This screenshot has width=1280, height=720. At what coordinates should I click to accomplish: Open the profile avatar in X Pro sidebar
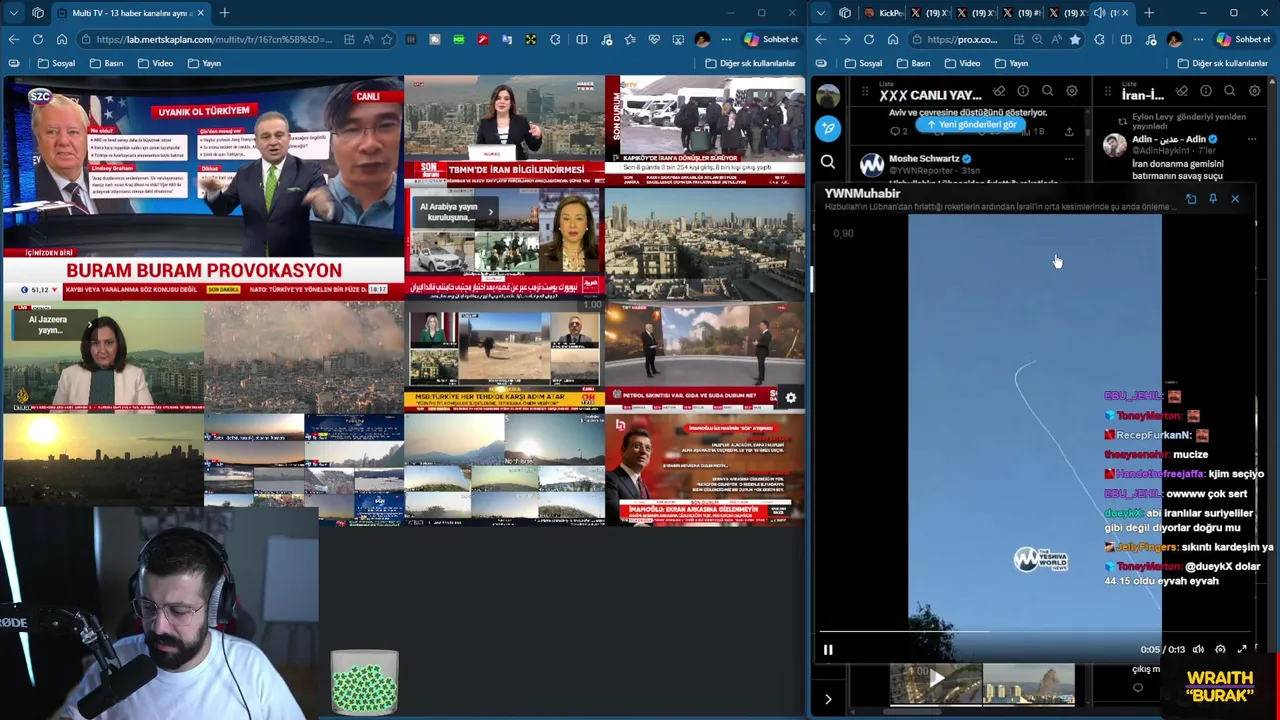828,96
